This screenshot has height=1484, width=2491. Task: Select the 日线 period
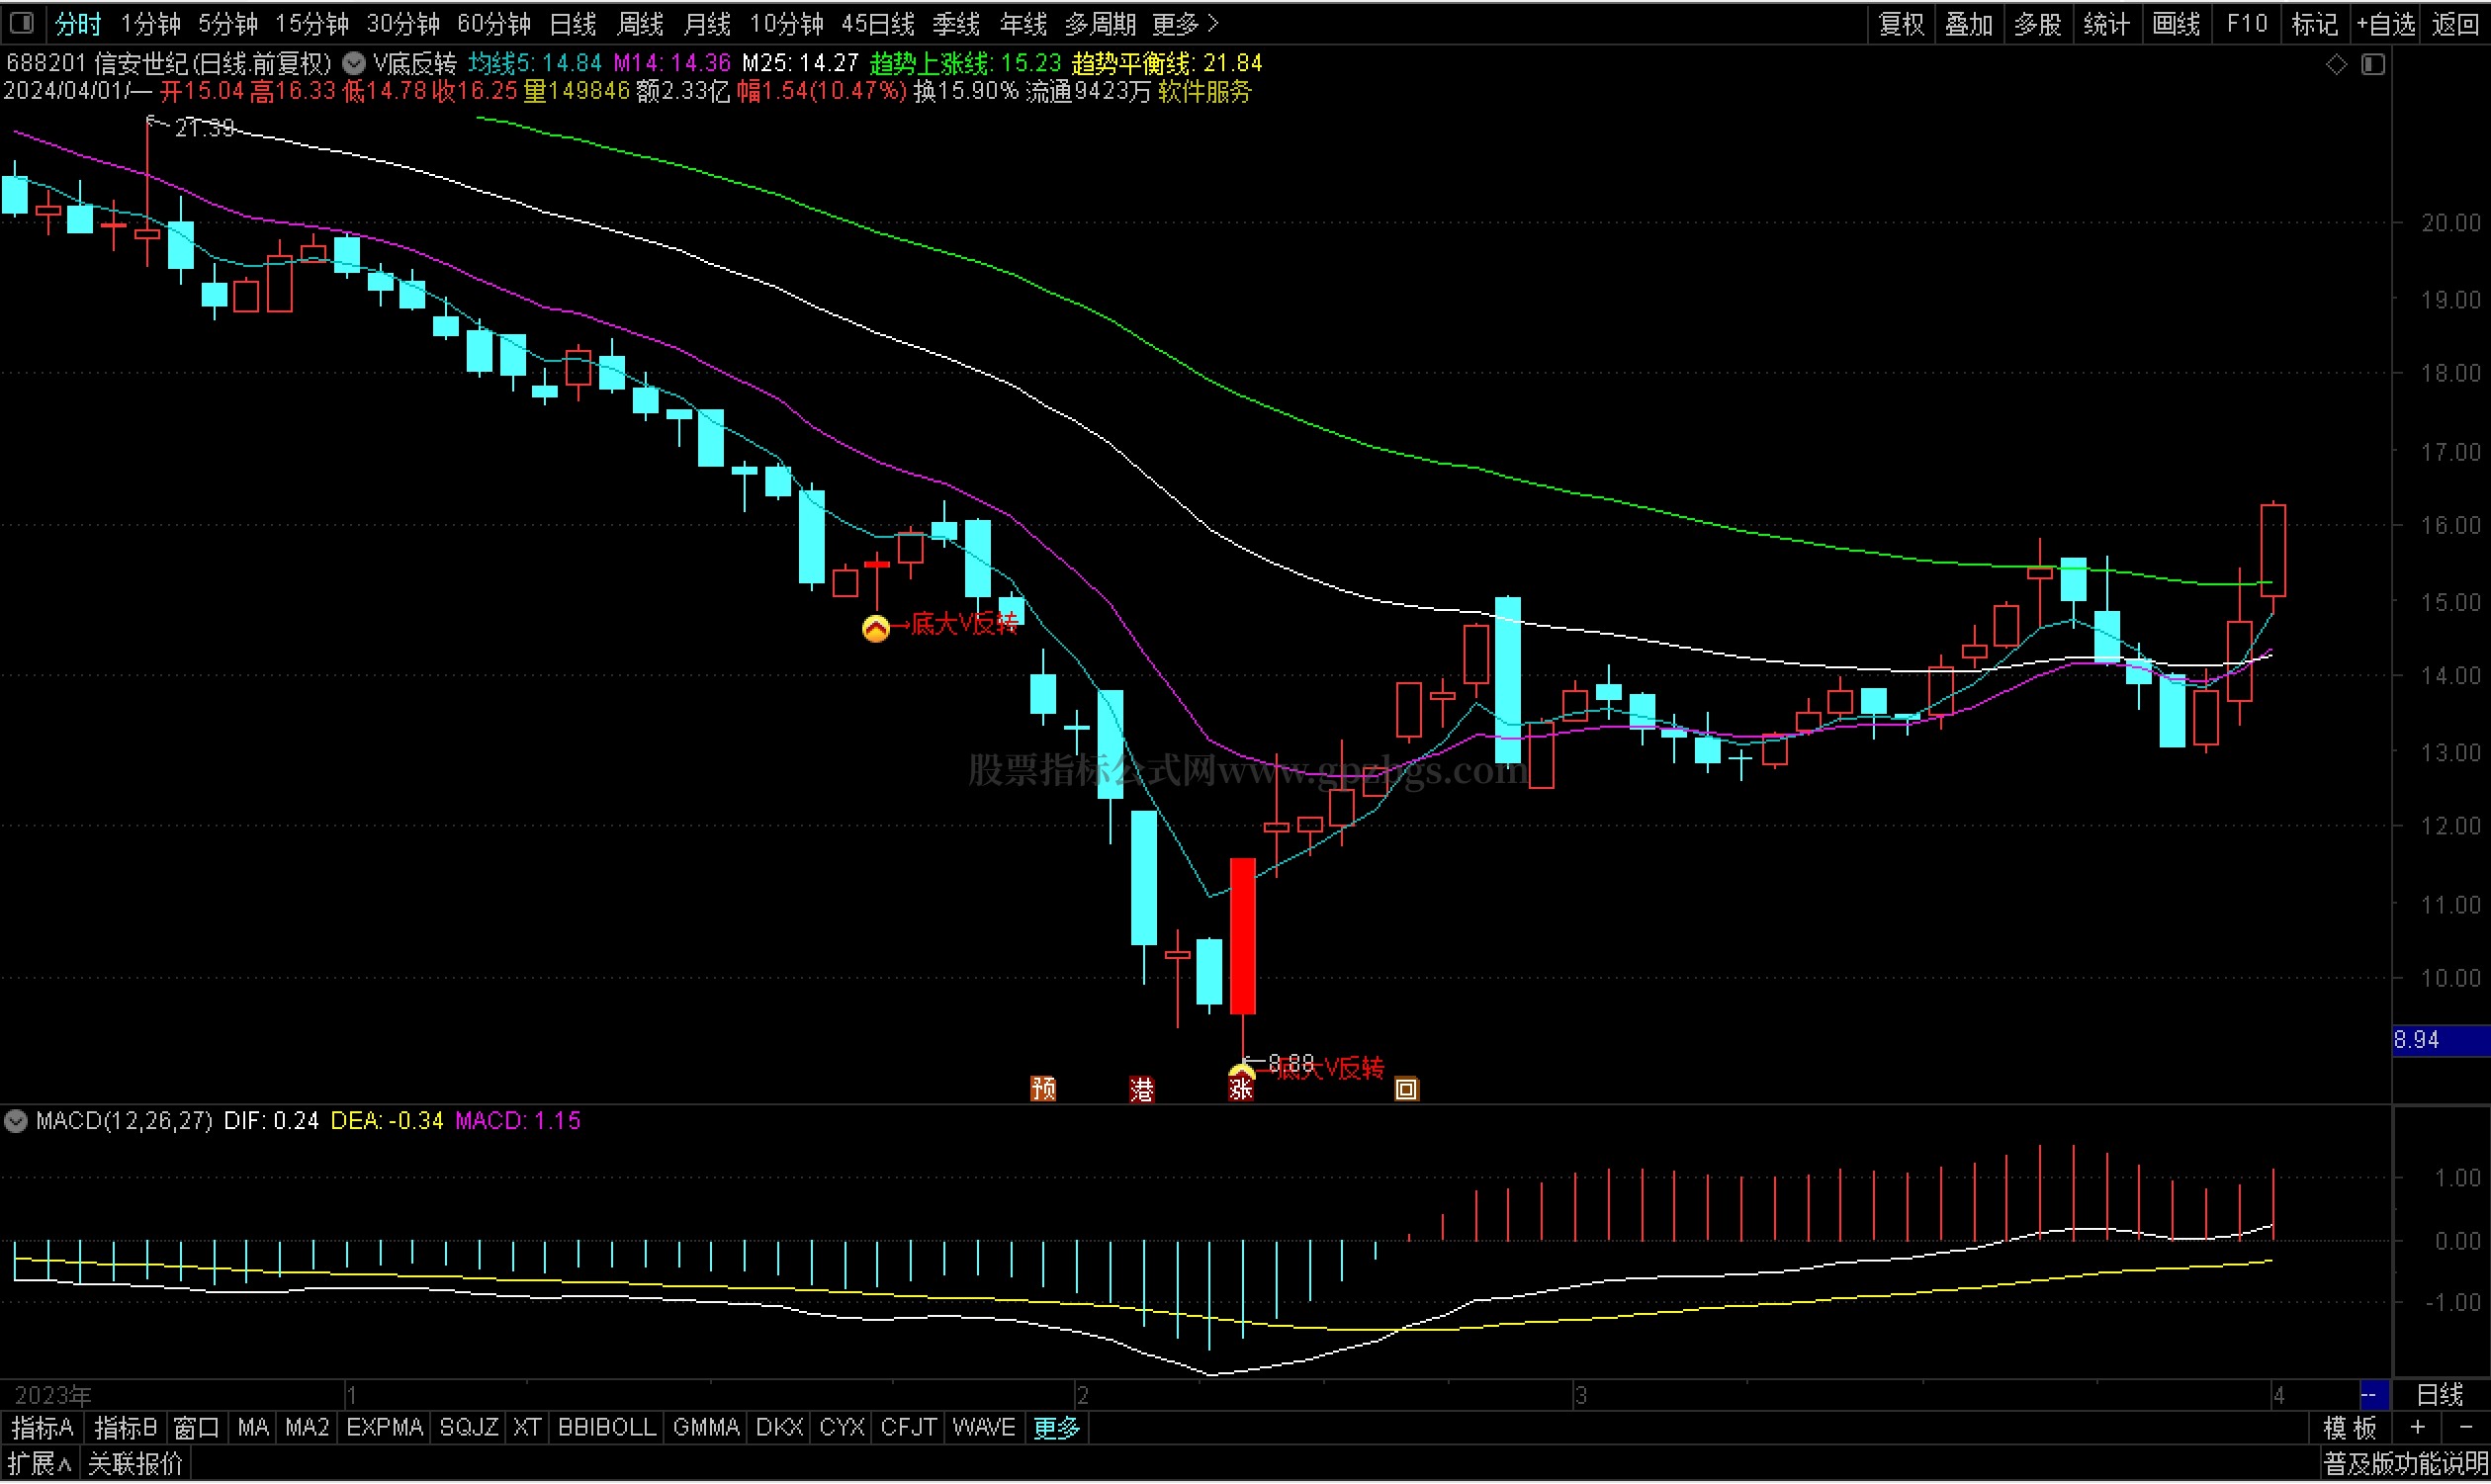[x=573, y=23]
